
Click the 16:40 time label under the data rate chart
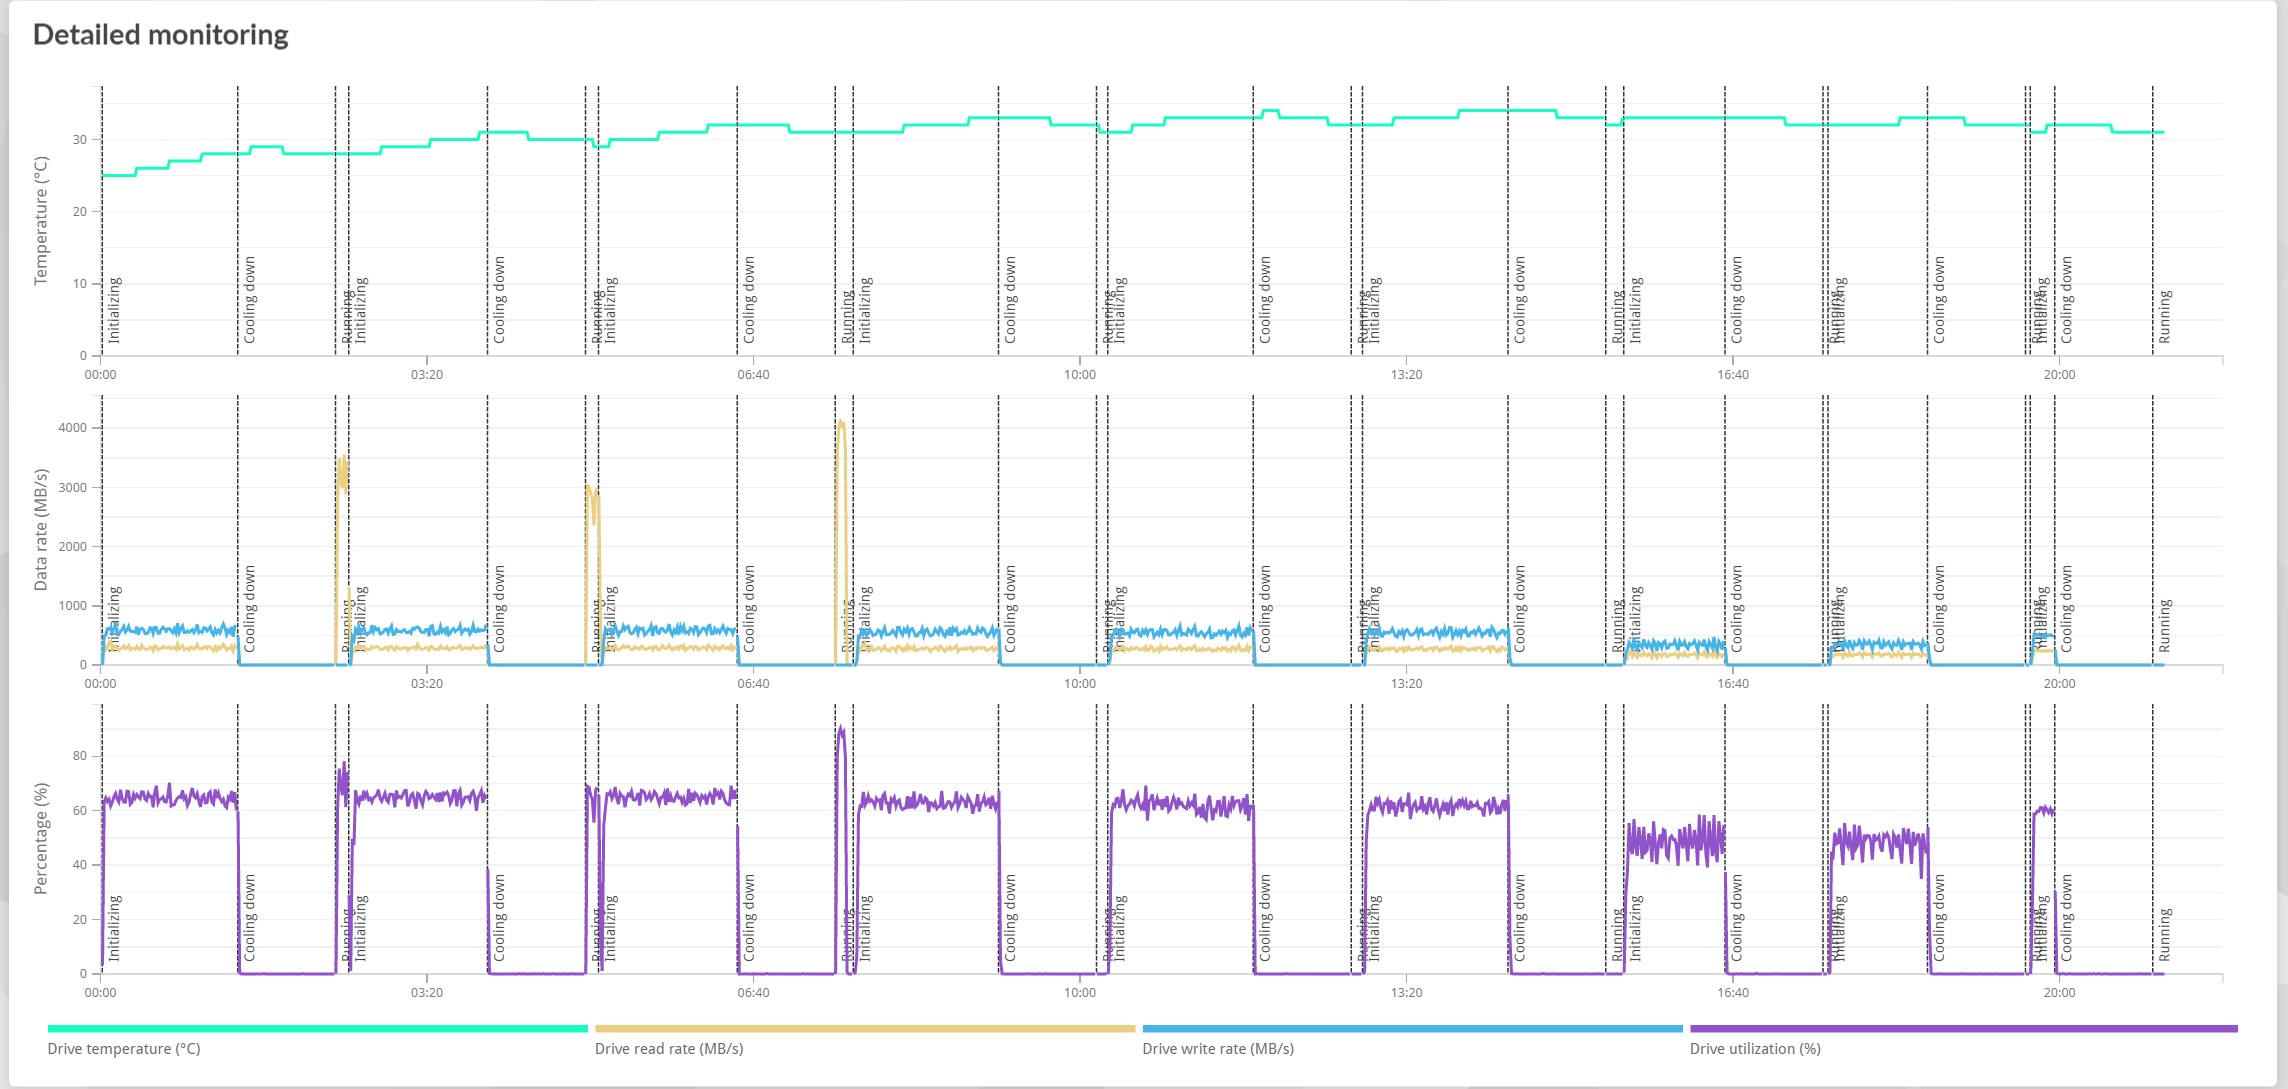click(1733, 684)
